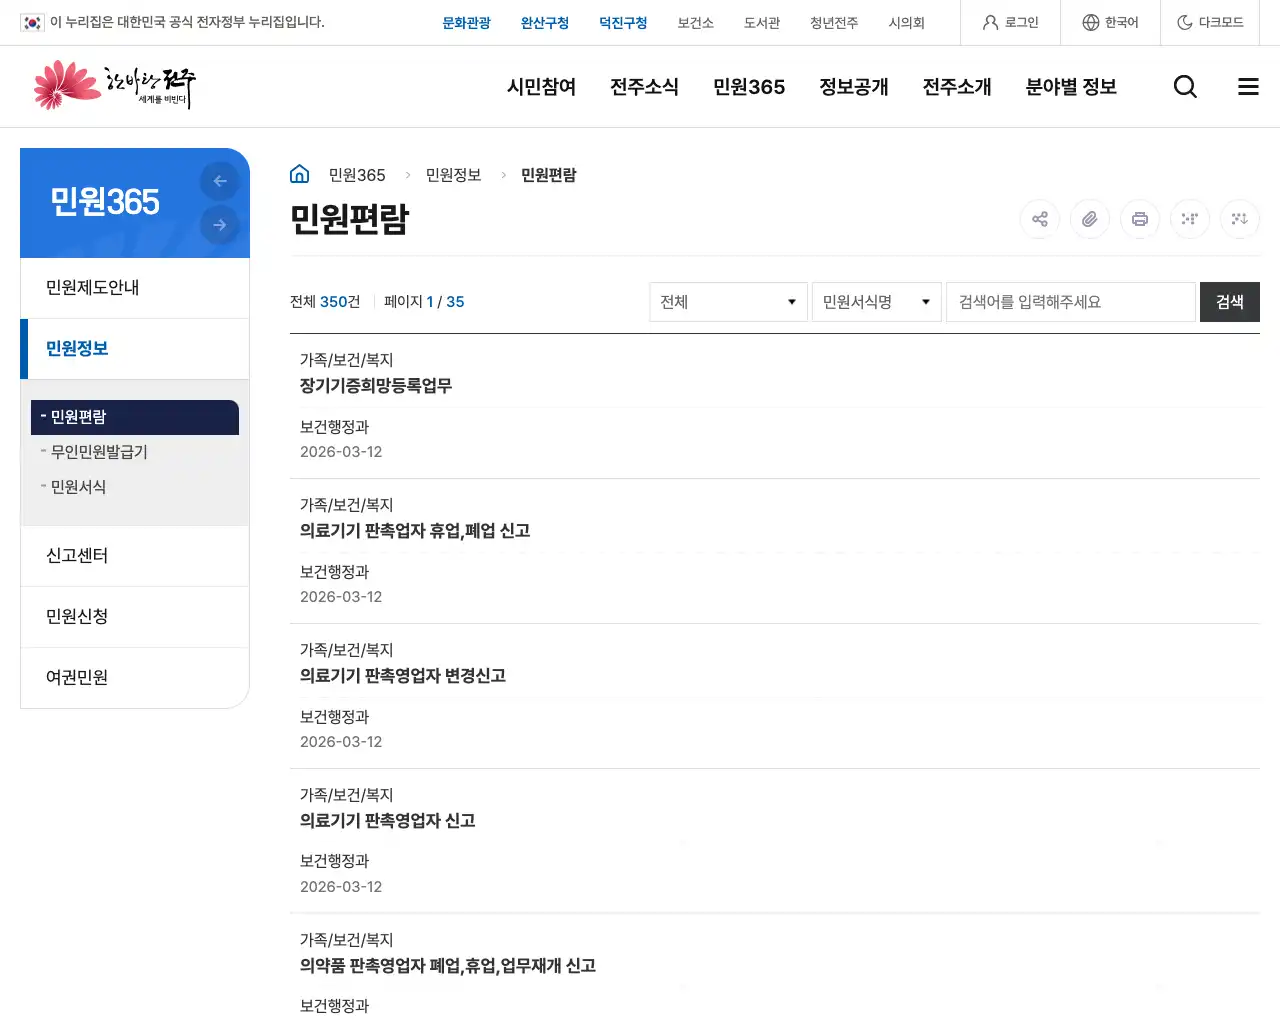Expand 신고센터 in the sidebar

(x=135, y=556)
